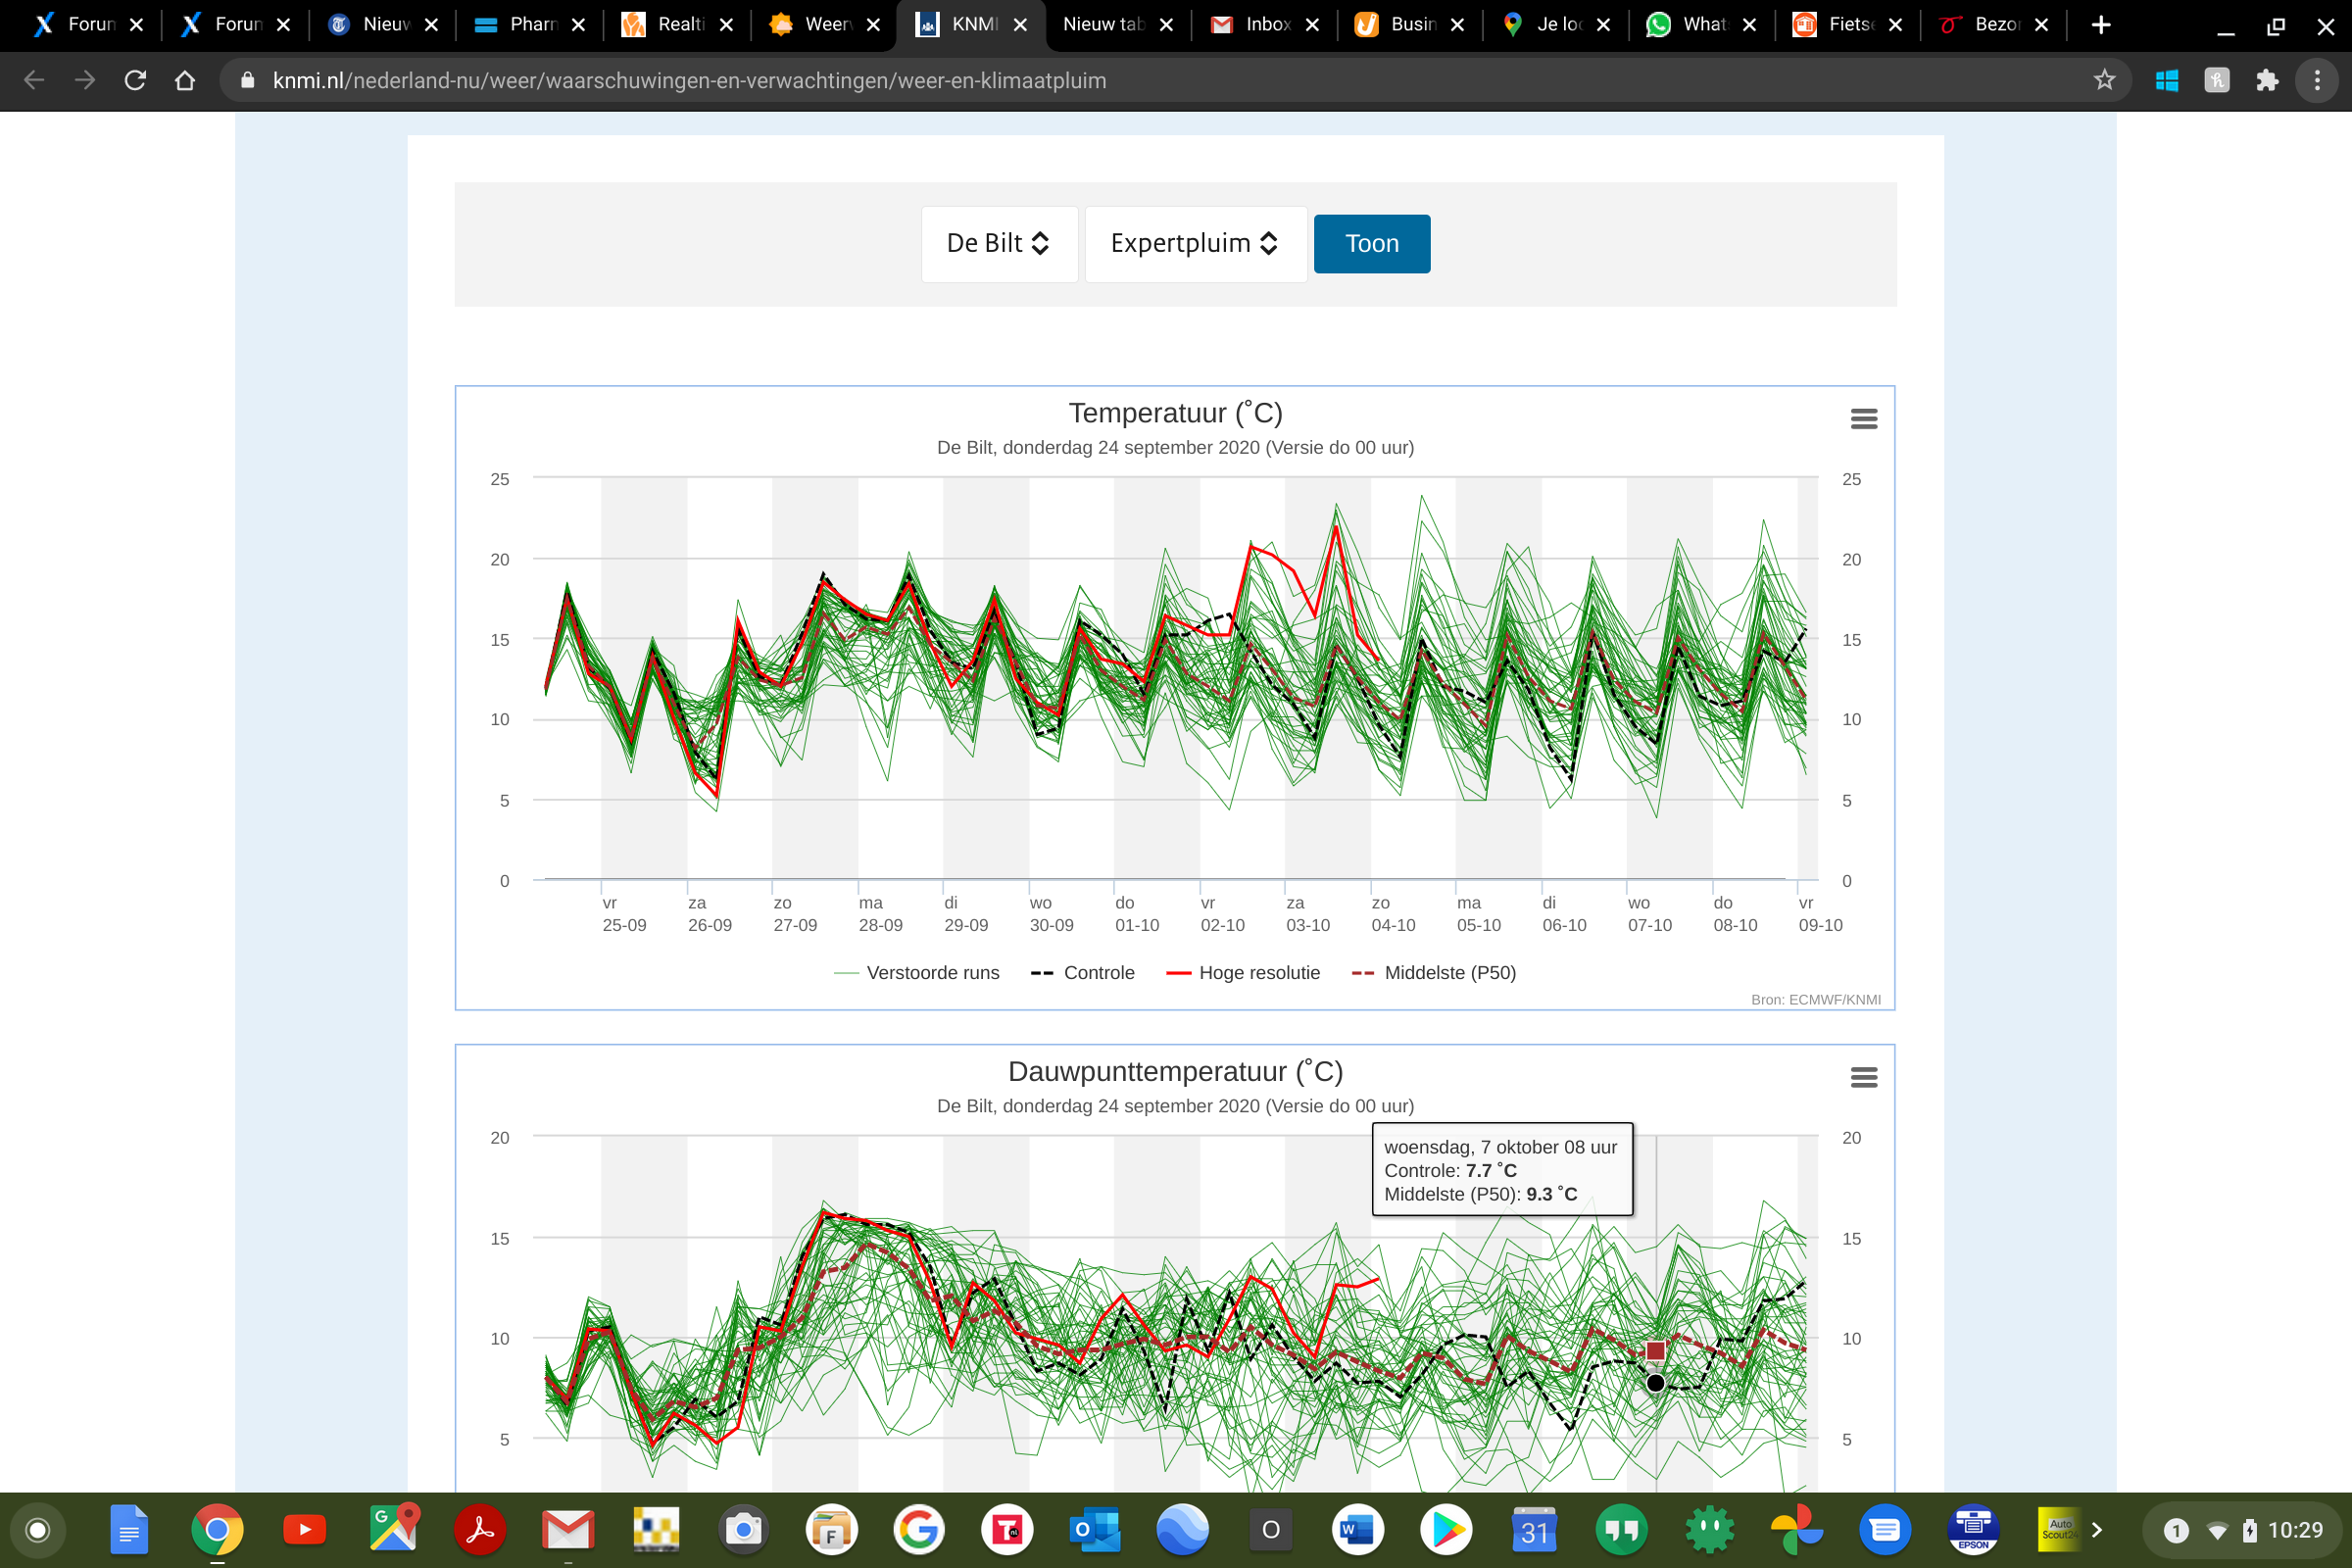Open the YouTube app in the shelf
The image size is (2352, 1568).
coord(305,1529)
